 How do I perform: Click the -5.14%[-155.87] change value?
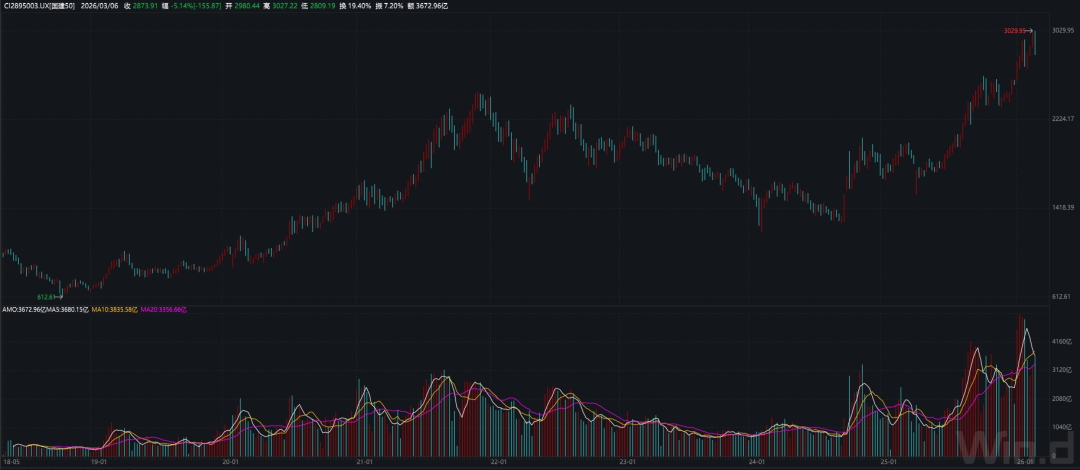click(196, 5)
